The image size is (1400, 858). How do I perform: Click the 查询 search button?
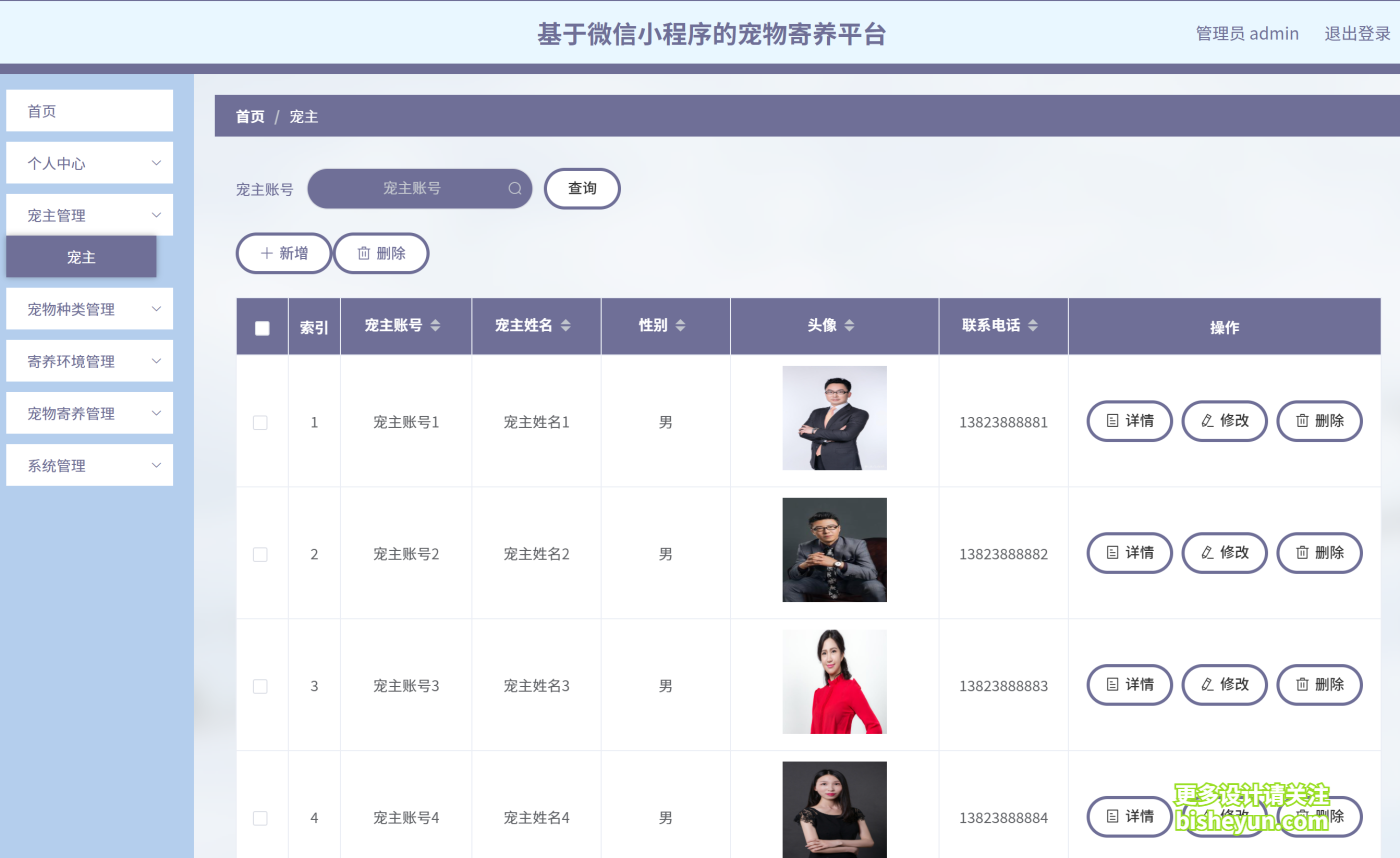coord(582,188)
